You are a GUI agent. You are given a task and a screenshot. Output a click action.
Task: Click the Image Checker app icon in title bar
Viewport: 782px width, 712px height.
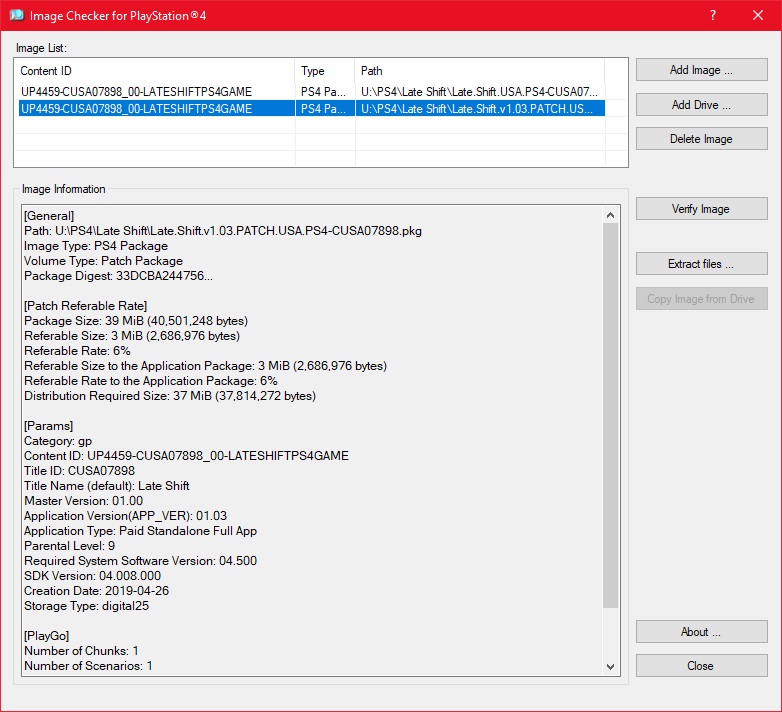pyautogui.click(x=16, y=15)
